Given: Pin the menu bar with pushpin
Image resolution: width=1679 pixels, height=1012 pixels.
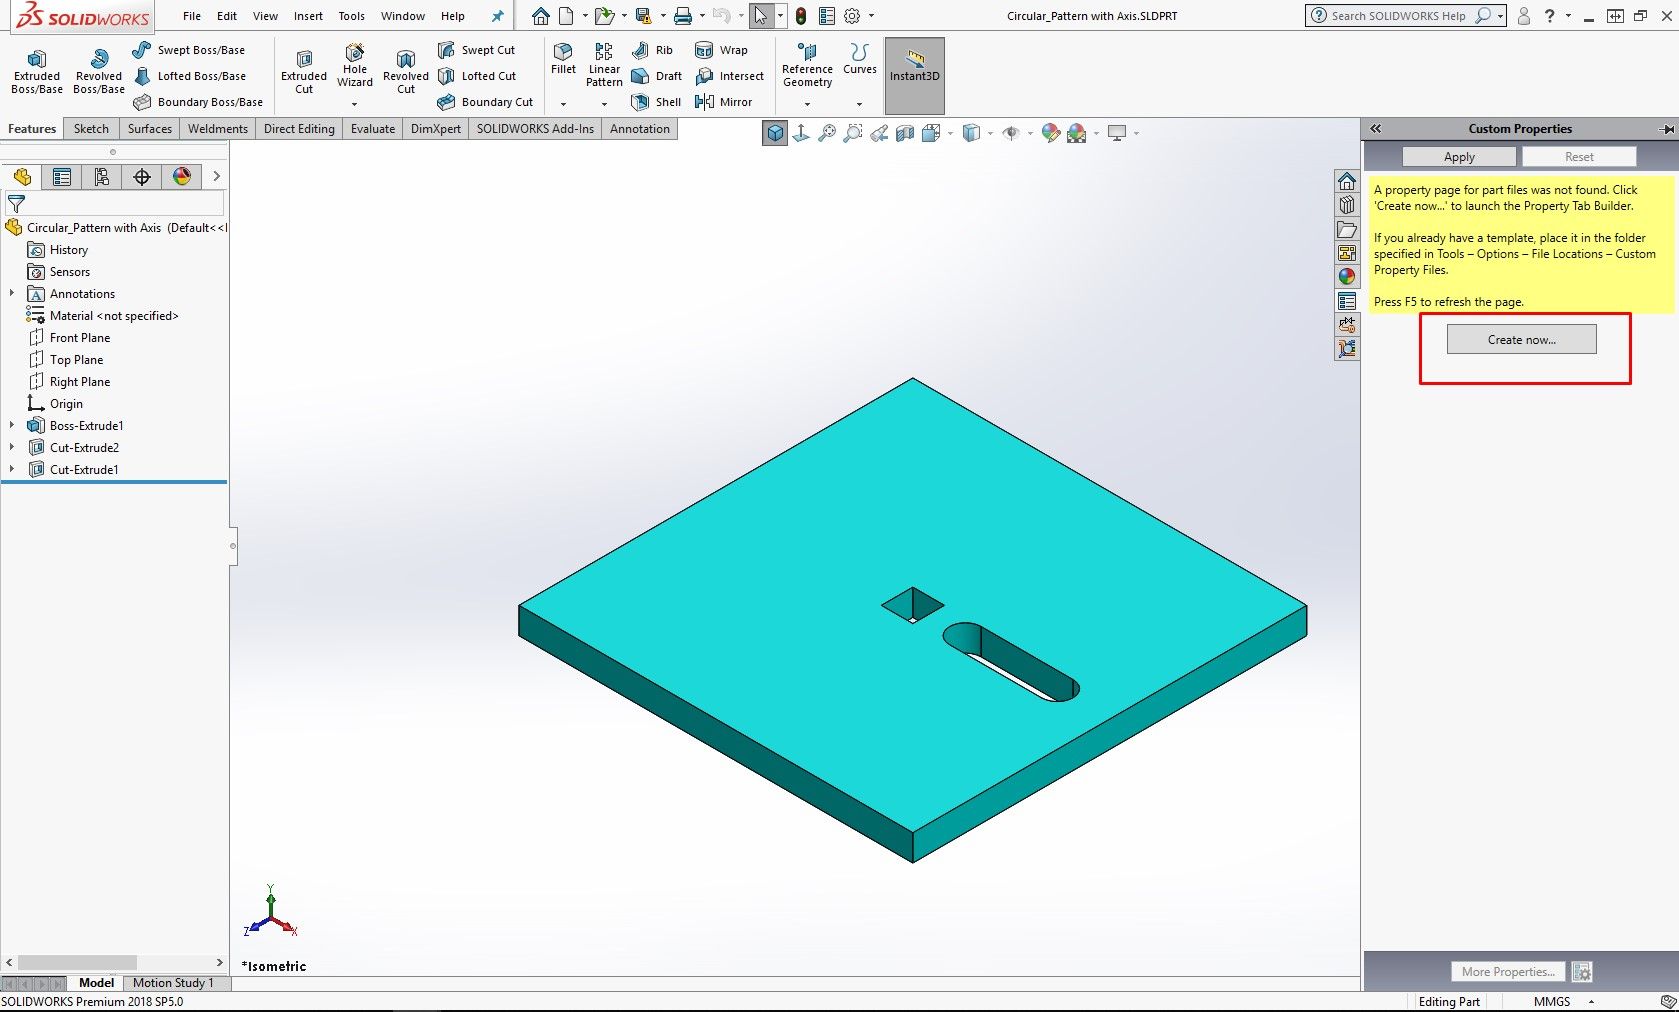Looking at the screenshot, I should pyautogui.click(x=497, y=16).
